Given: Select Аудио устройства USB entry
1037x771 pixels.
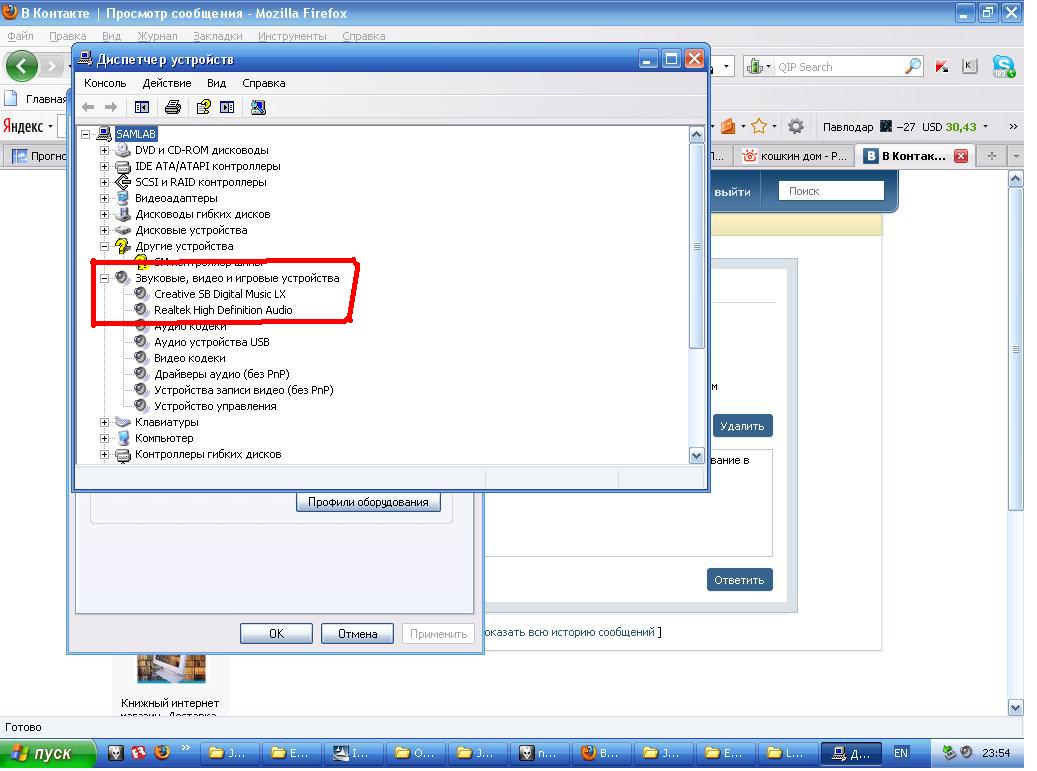Looking at the screenshot, I should [212, 343].
